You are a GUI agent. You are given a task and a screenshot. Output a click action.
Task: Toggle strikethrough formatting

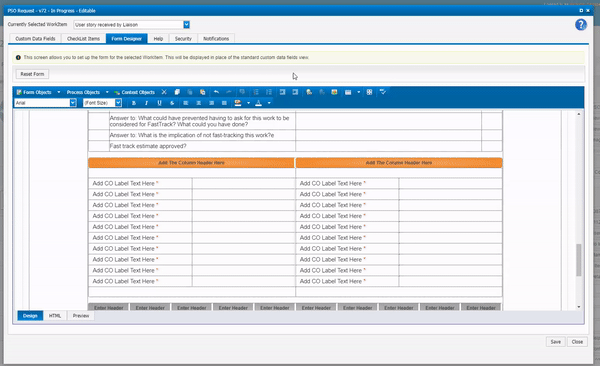[172, 103]
